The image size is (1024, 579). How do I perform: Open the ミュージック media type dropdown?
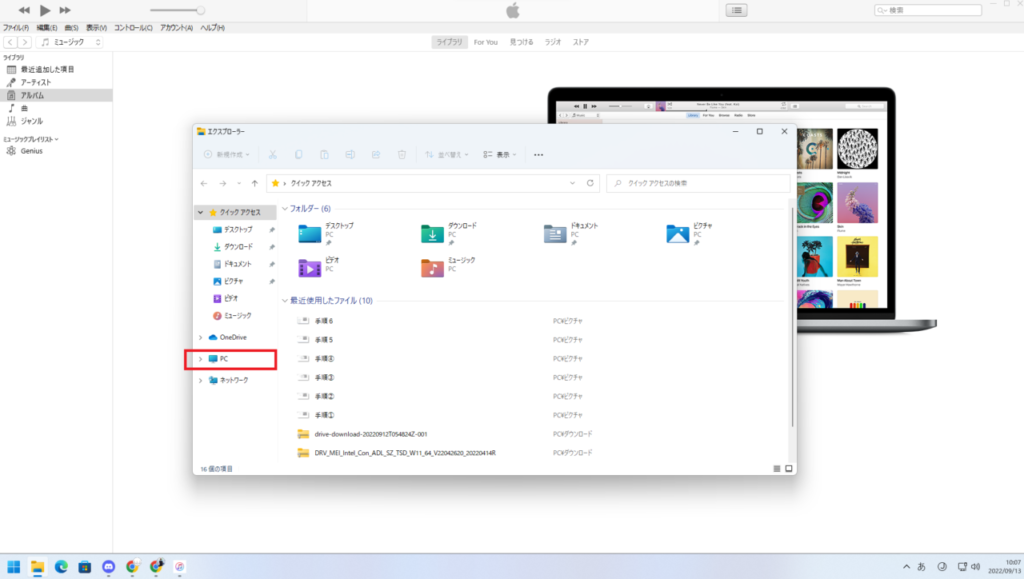coord(71,42)
